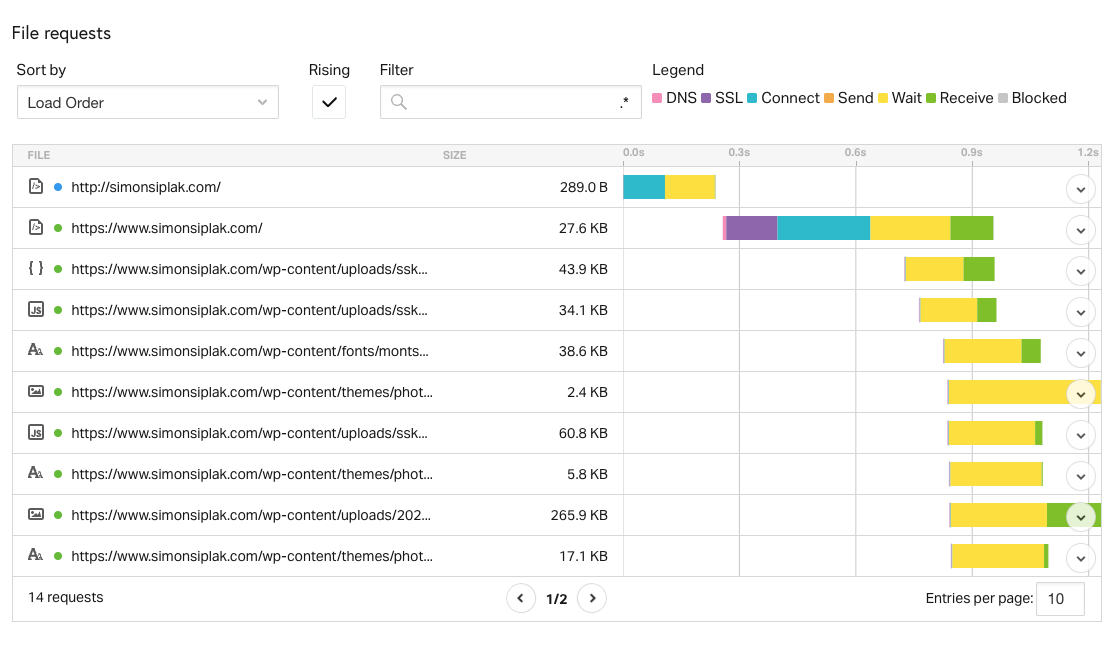Viewport: 1120px width, 663px height.
Task: Click the FILE column header
Action: click(39, 155)
